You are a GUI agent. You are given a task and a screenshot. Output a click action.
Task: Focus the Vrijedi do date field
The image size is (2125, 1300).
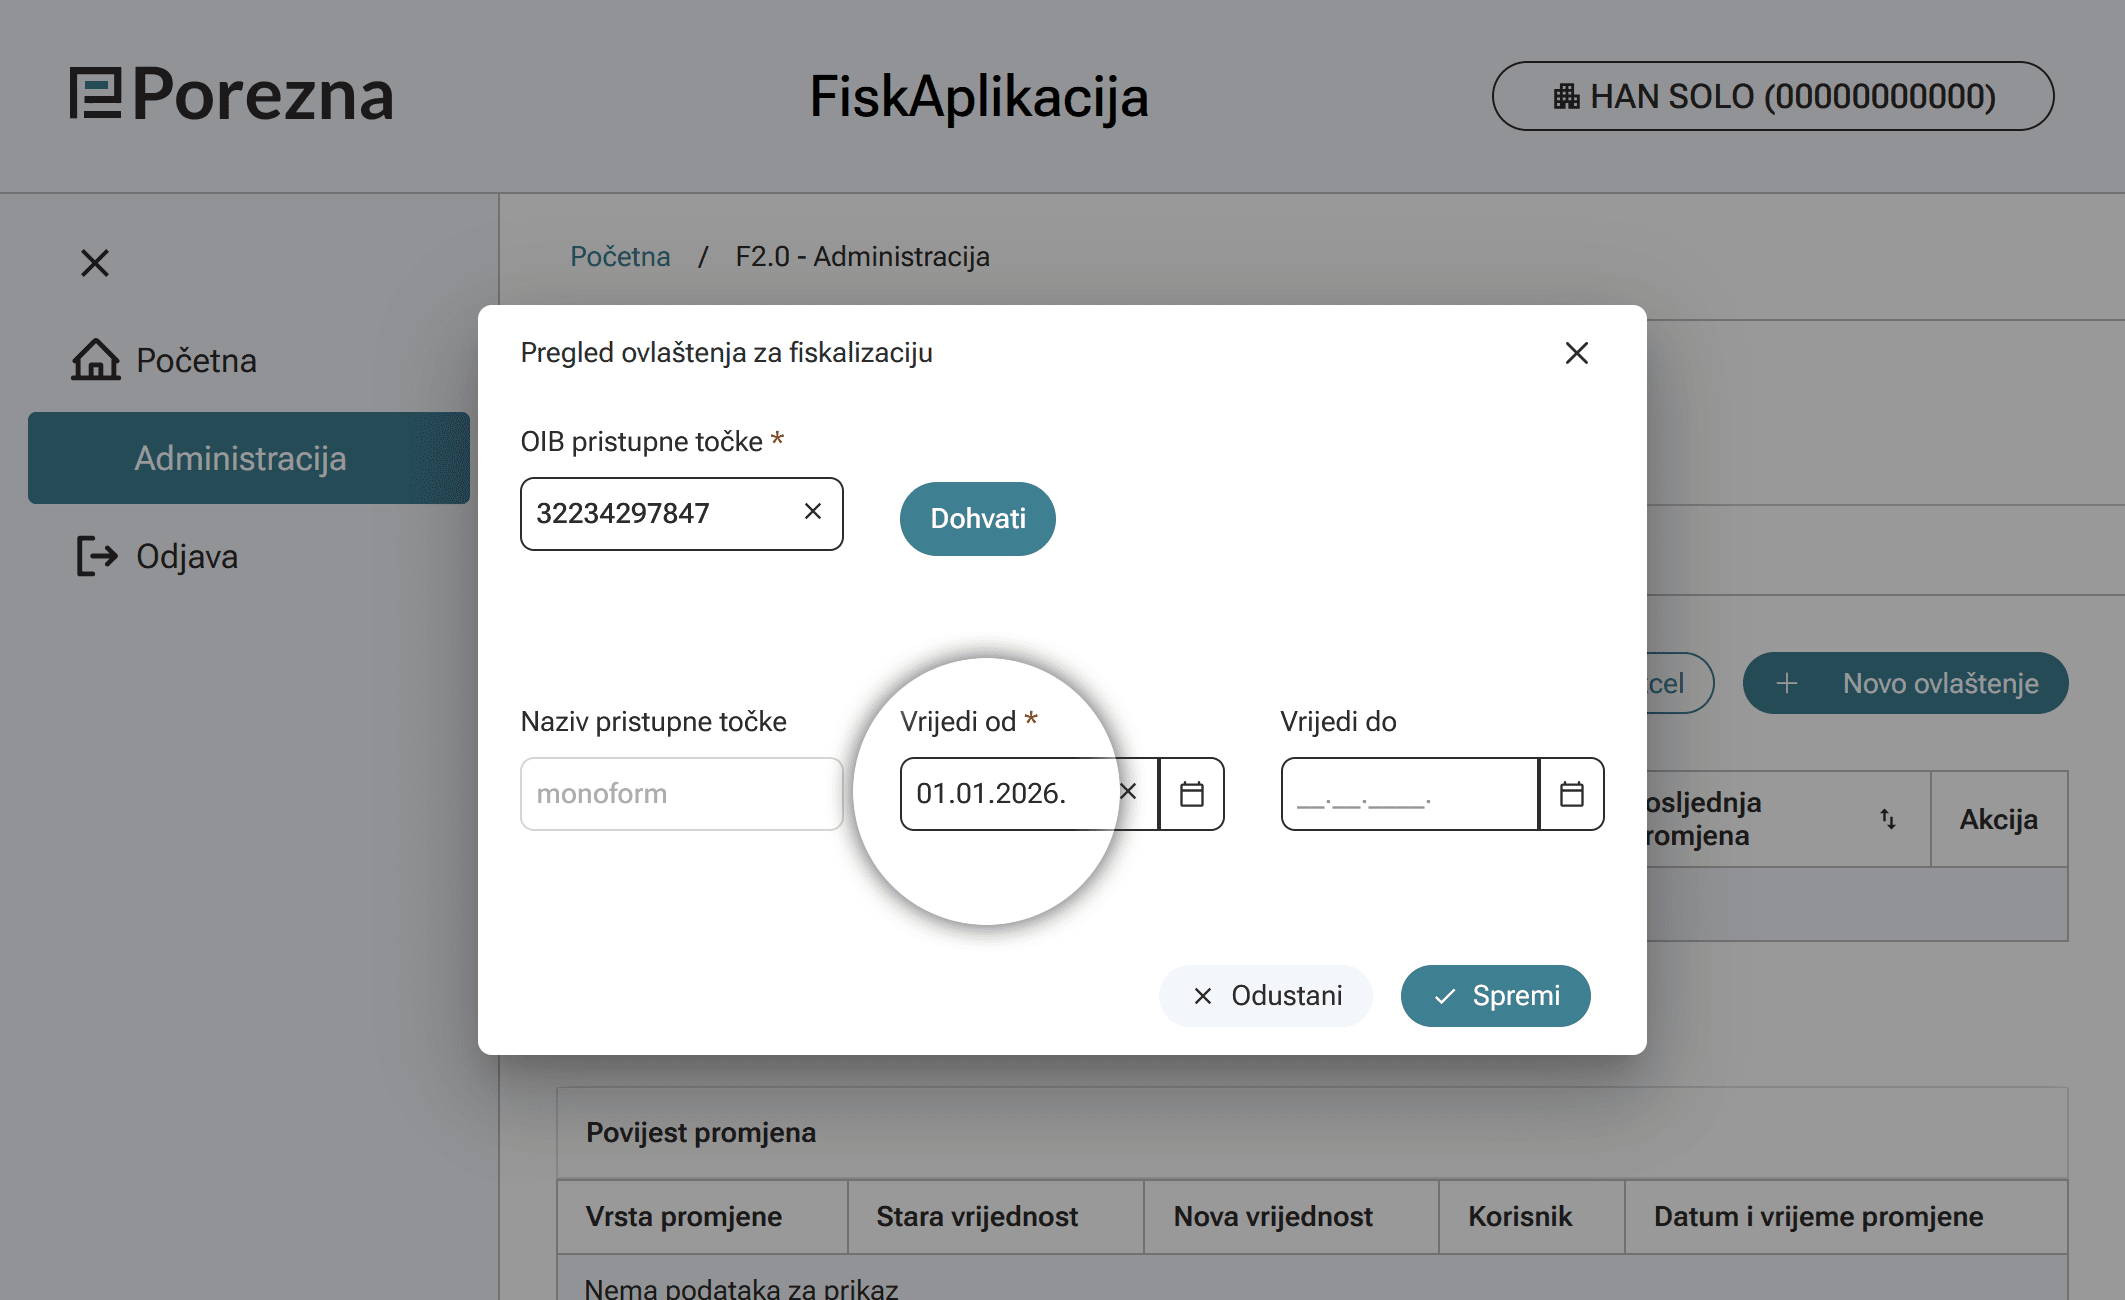[x=1408, y=794]
